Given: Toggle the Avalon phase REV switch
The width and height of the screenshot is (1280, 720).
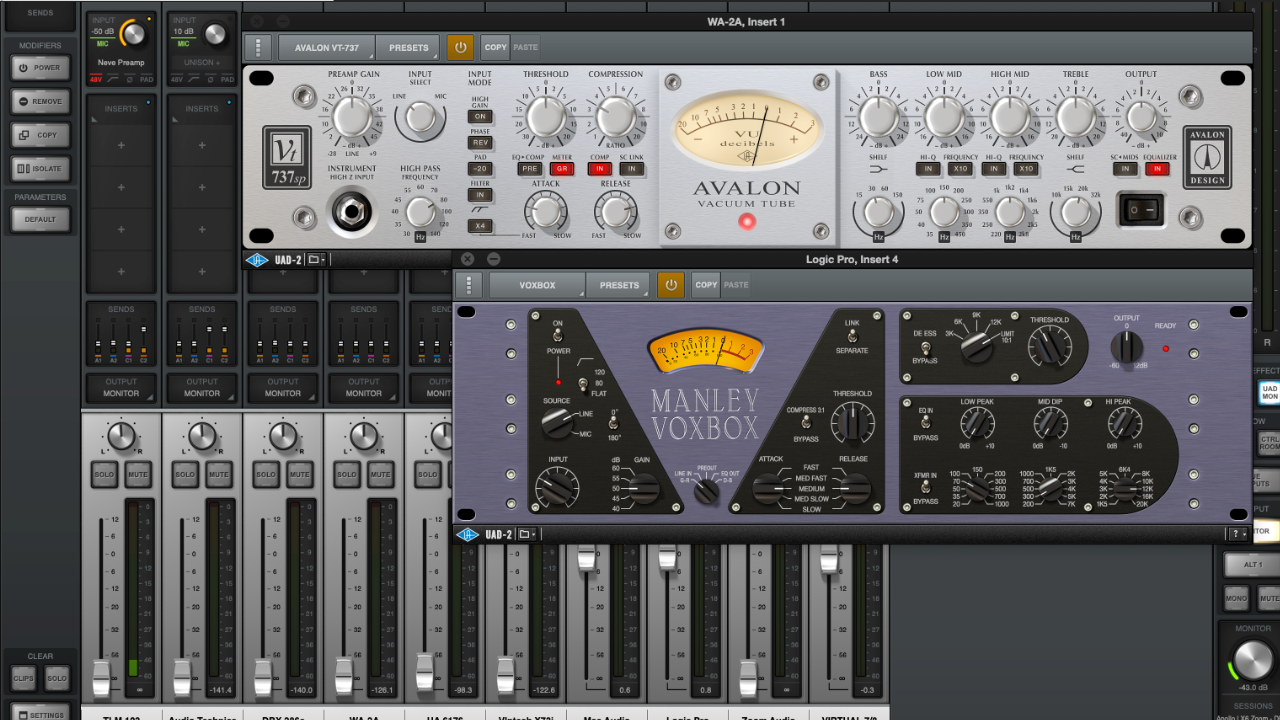Looking at the screenshot, I should tap(480, 143).
